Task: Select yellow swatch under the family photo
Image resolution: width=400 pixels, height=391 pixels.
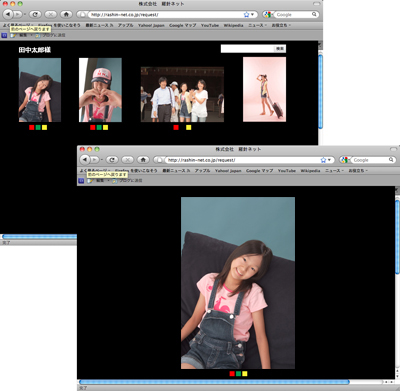Action: coord(189,127)
